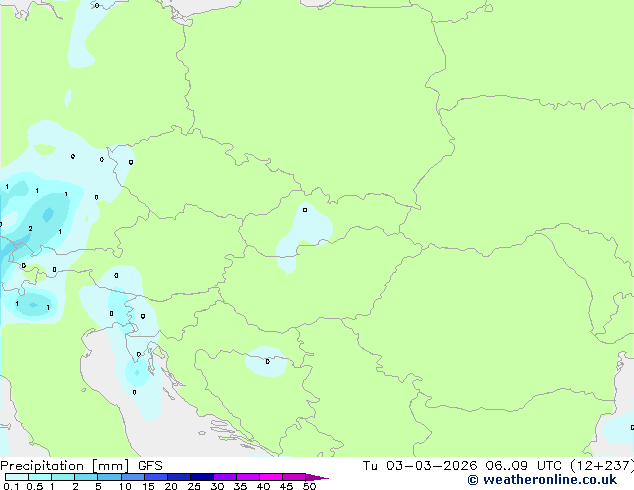The image size is (634, 490).
Task: Click the 20–25 mm legend color box
Action: [179, 477]
